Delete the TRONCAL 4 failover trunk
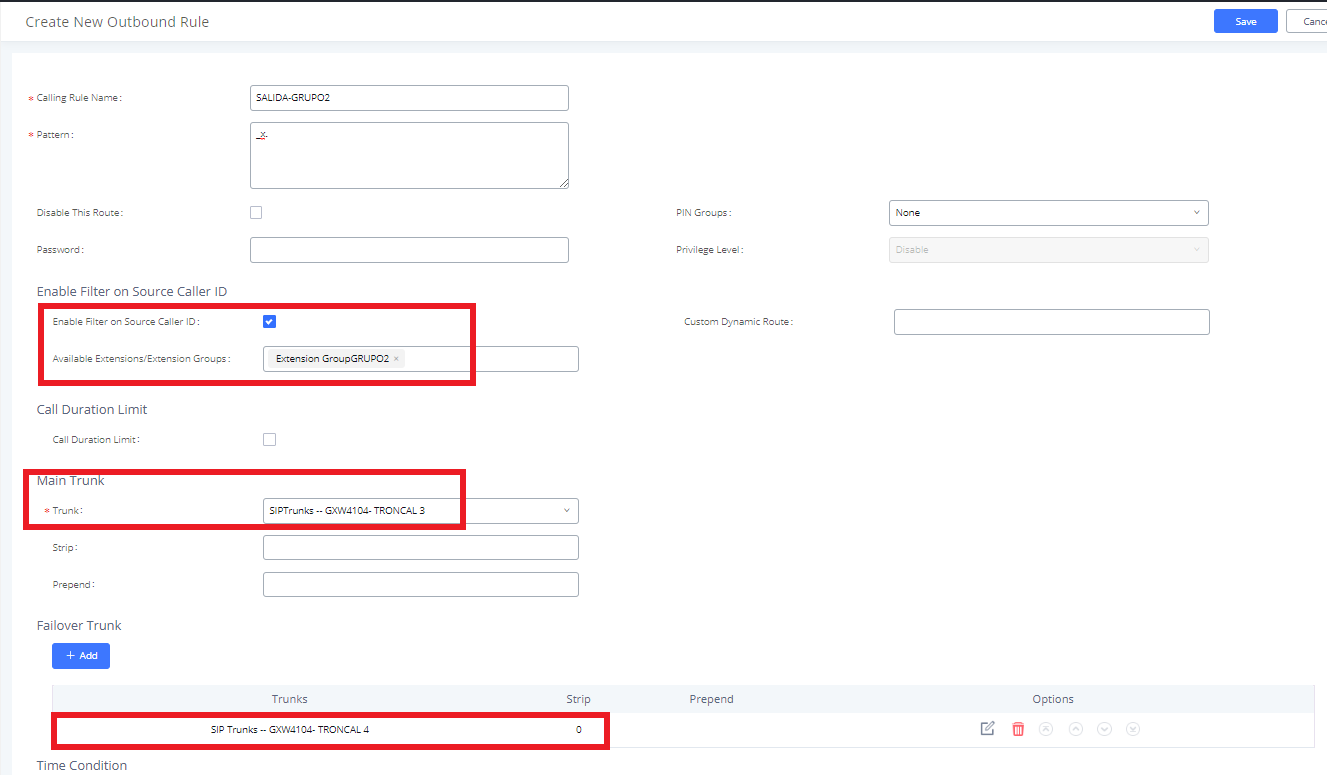Viewport: 1327px width, 775px height. (x=1018, y=728)
